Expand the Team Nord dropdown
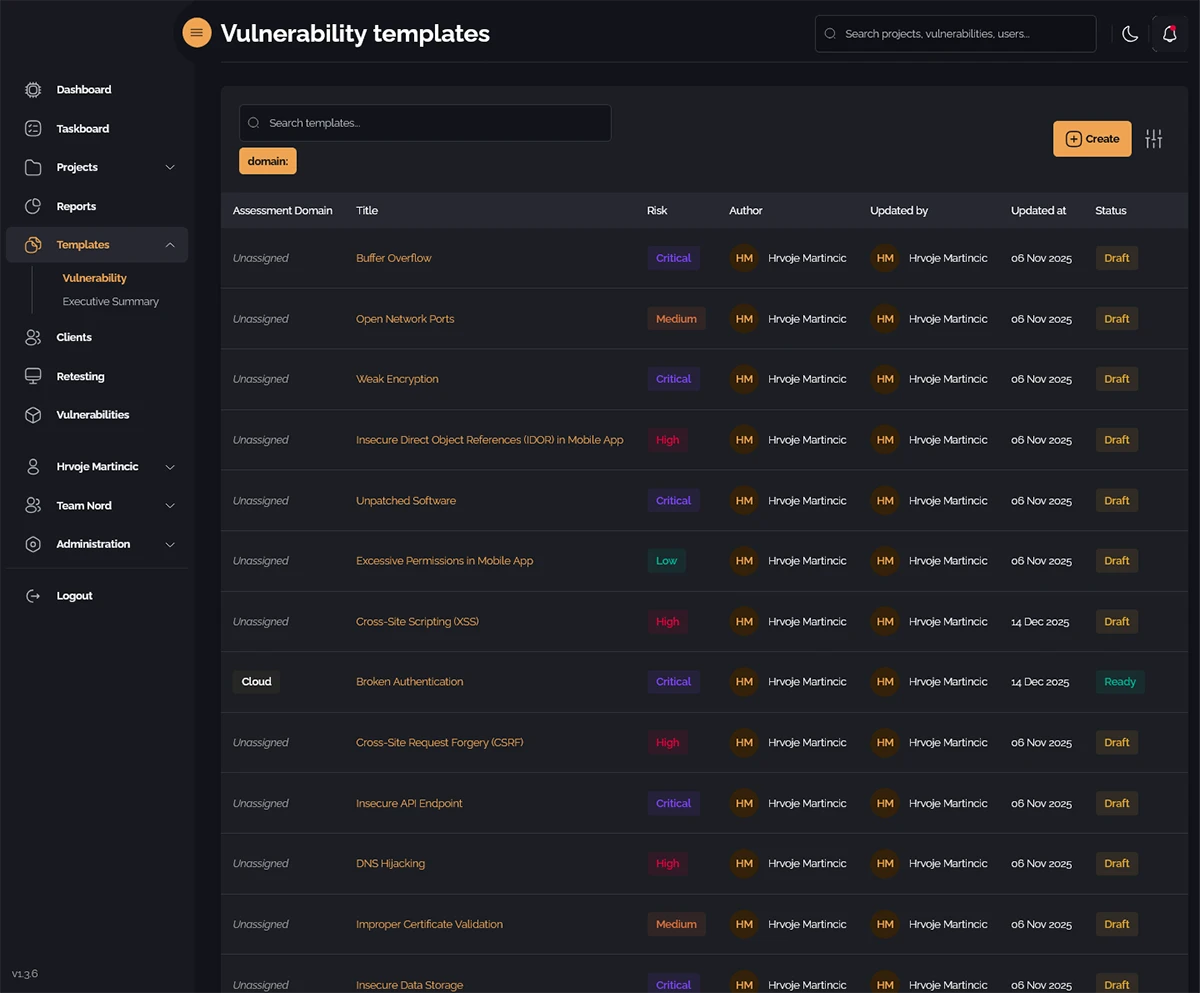1200x993 pixels. tap(170, 506)
